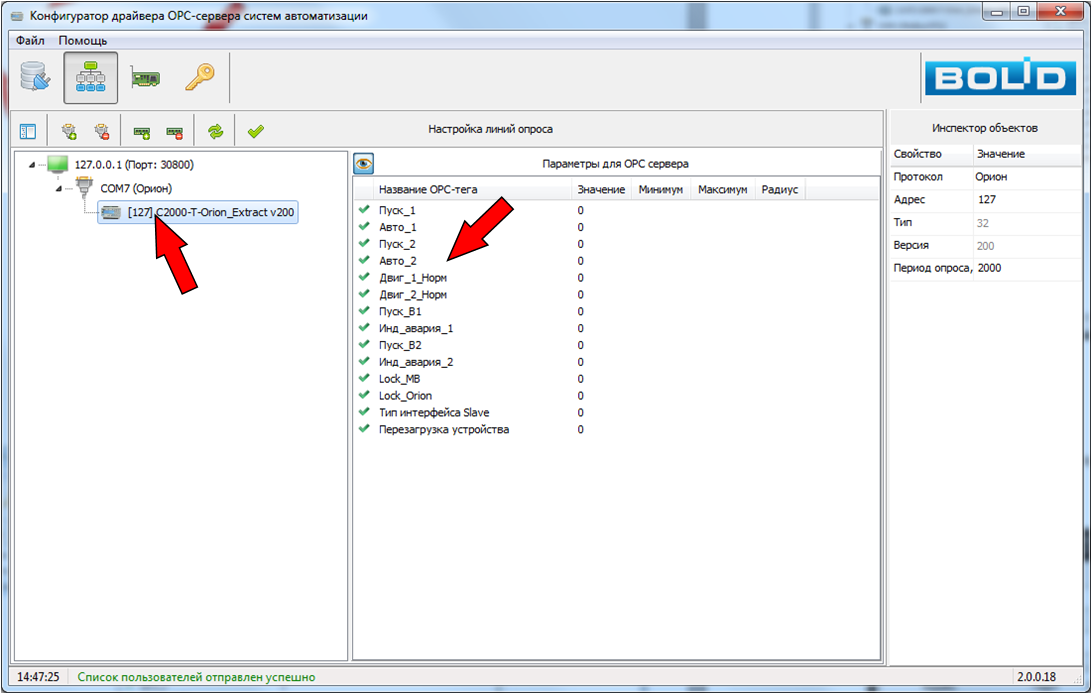This screenshot has width=1092, height=694.
Task: Select the polling lines tree view icon
Action: pos(90,79)
